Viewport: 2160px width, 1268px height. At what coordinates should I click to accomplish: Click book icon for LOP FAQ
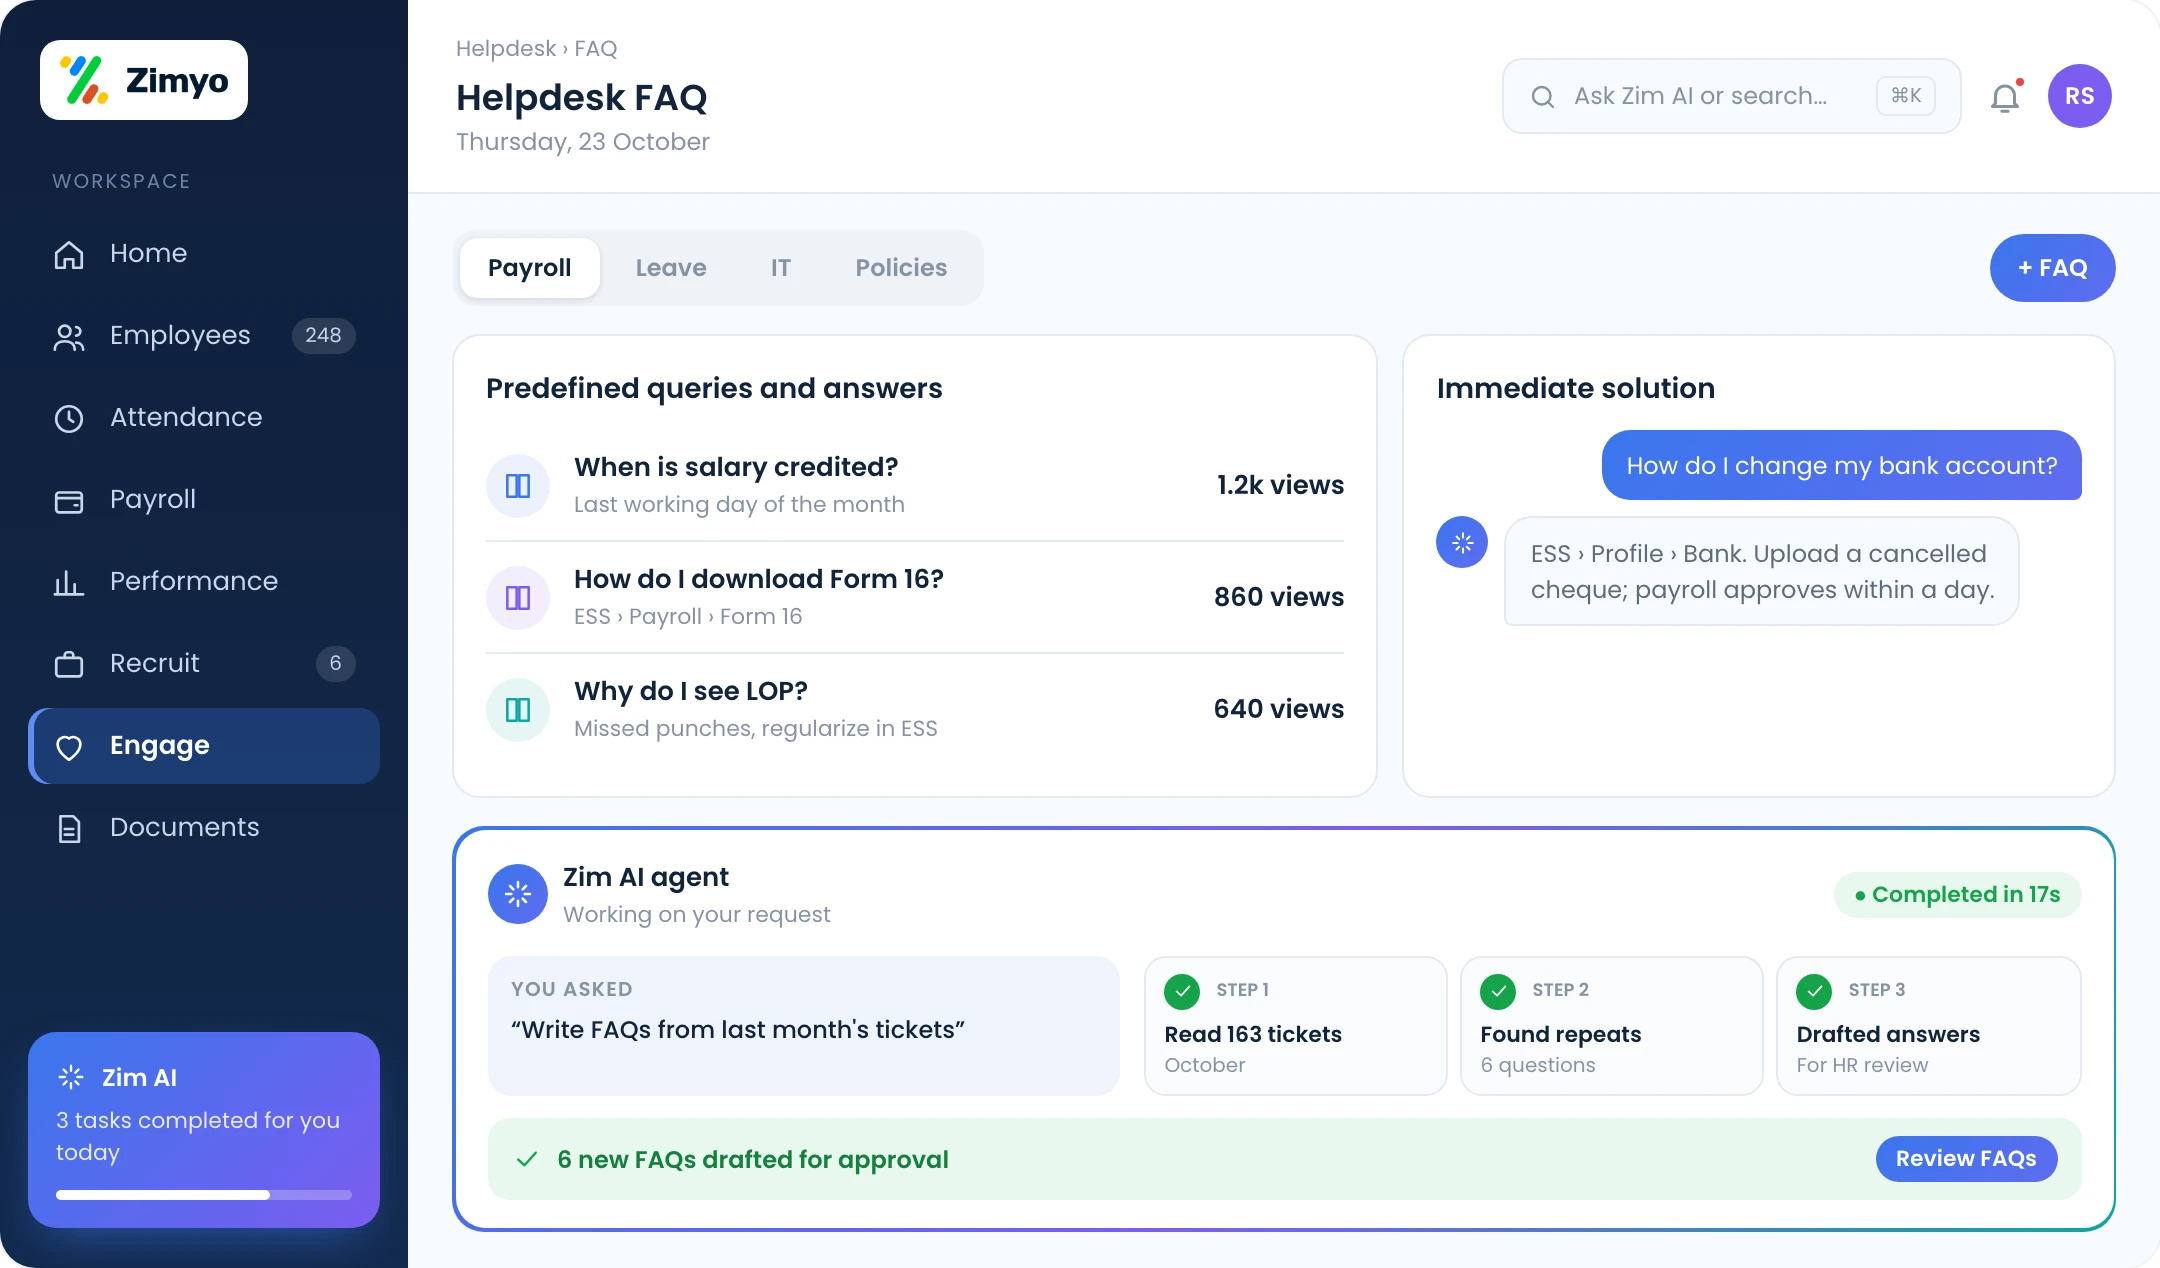(518, 710)
